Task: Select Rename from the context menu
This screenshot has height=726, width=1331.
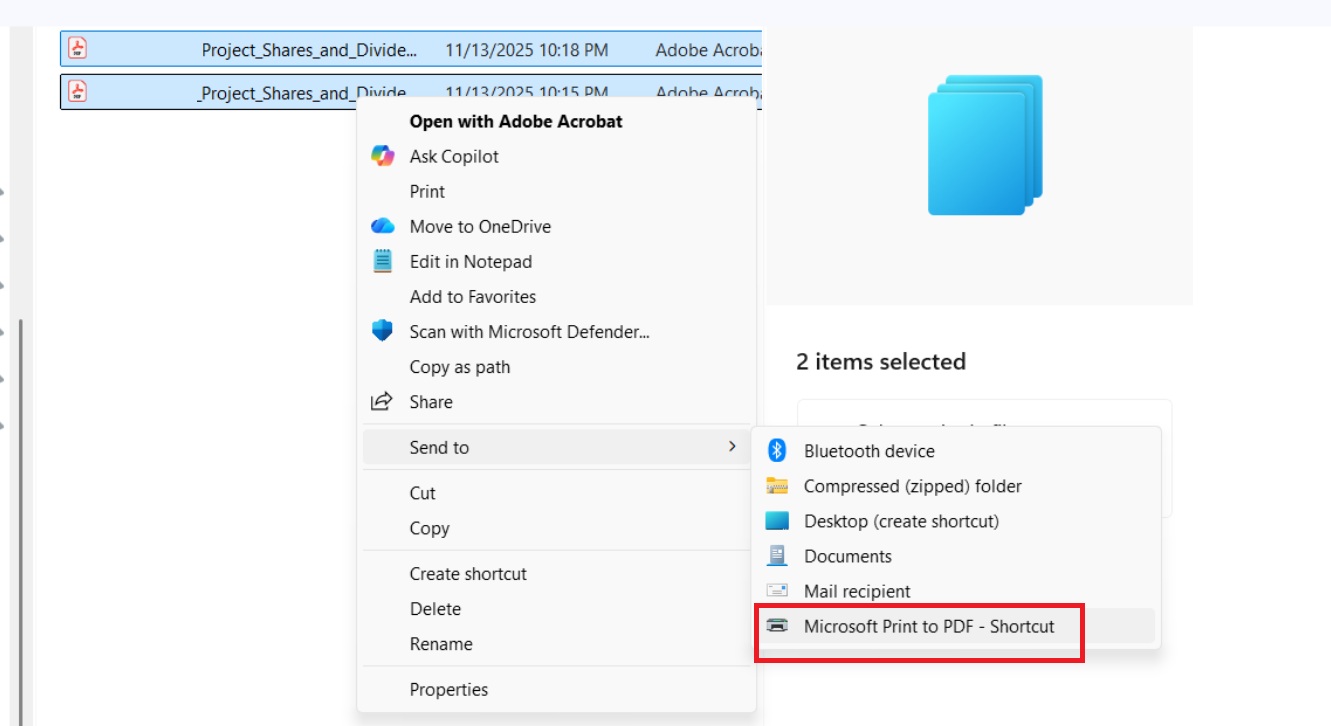Action: [x=441, y=644]
